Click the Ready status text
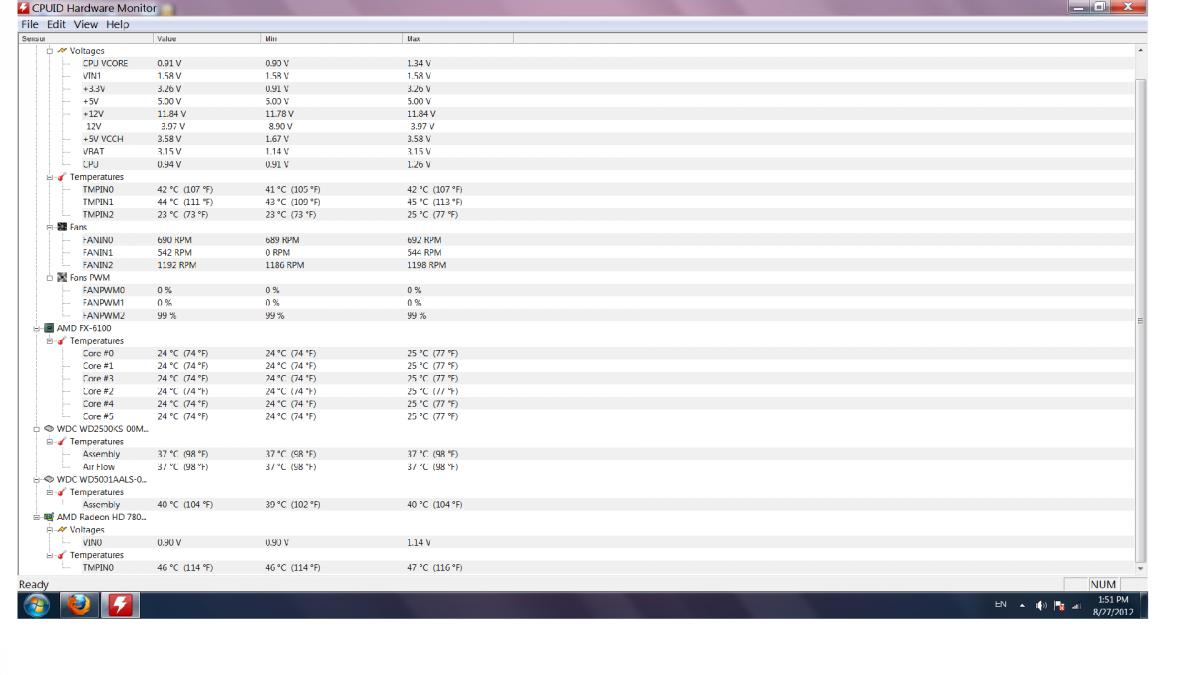Viewport: 1200px width, 675px height. (x=34, y=584)
